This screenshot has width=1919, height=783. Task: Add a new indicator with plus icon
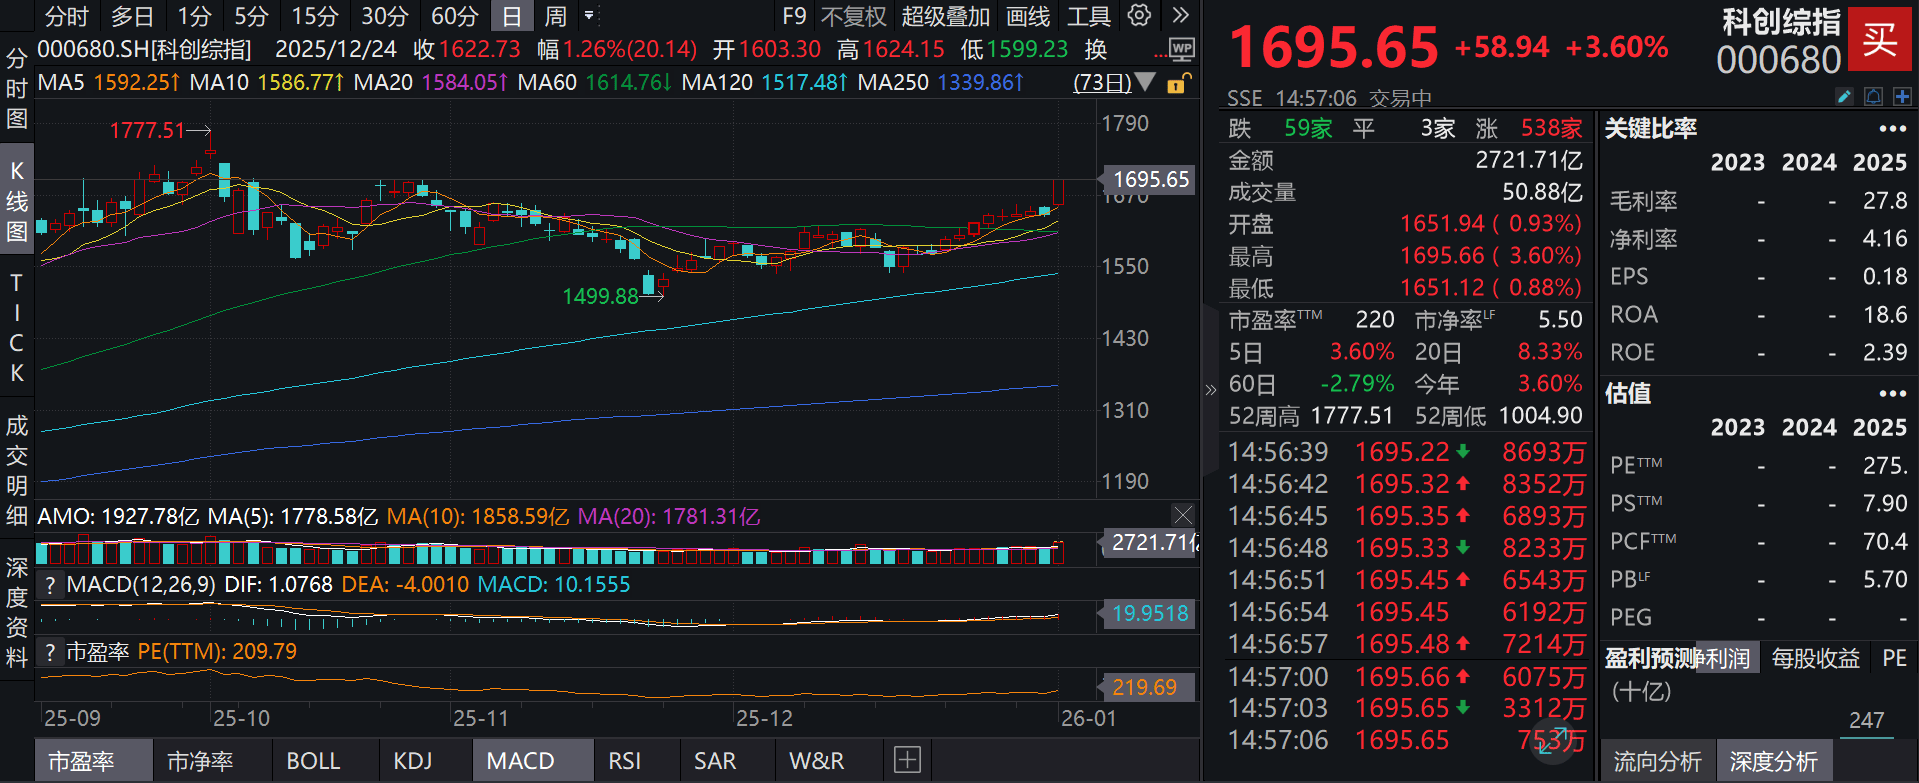click(x=907, y=760)
